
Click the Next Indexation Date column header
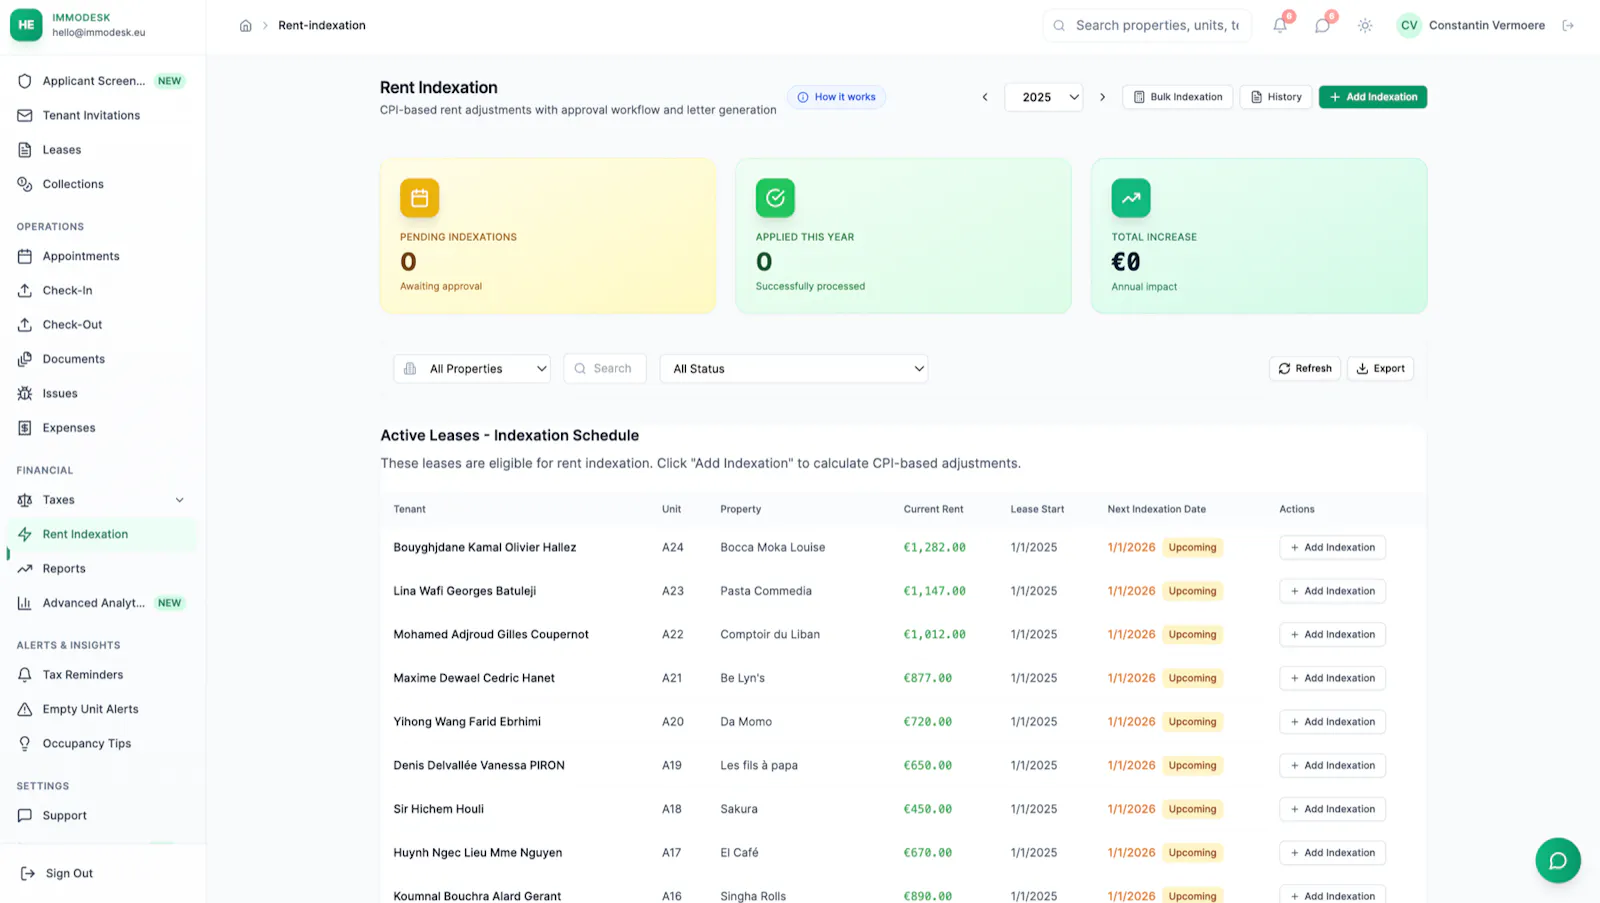pos(1156,509)
